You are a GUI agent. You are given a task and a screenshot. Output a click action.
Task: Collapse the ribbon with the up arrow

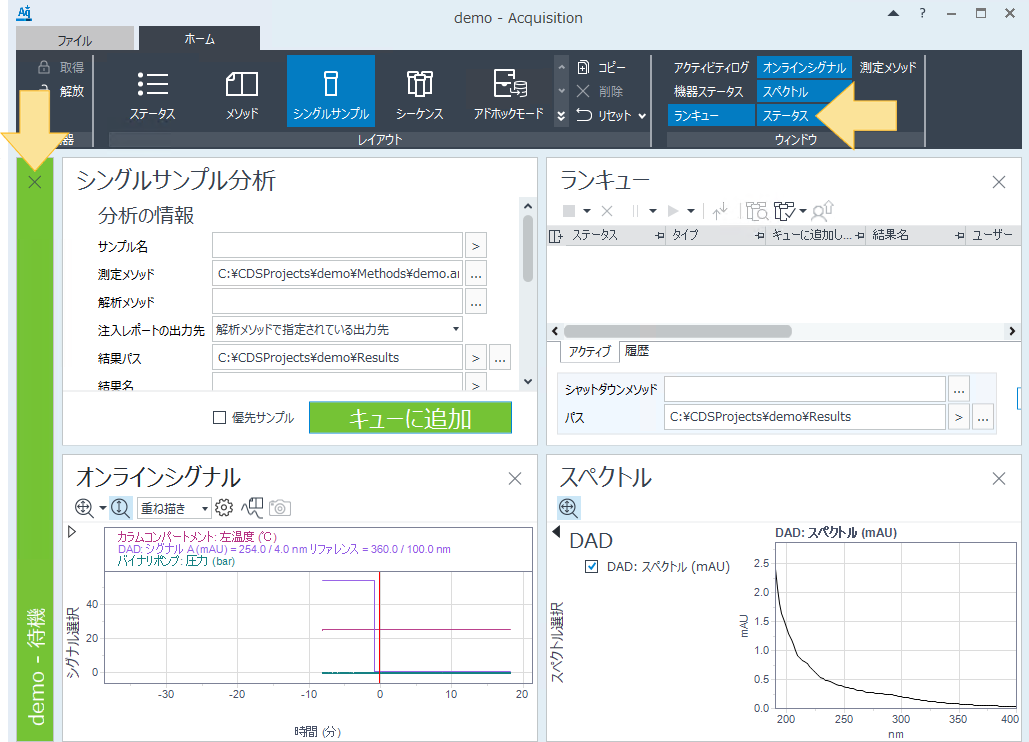(893, 13)
